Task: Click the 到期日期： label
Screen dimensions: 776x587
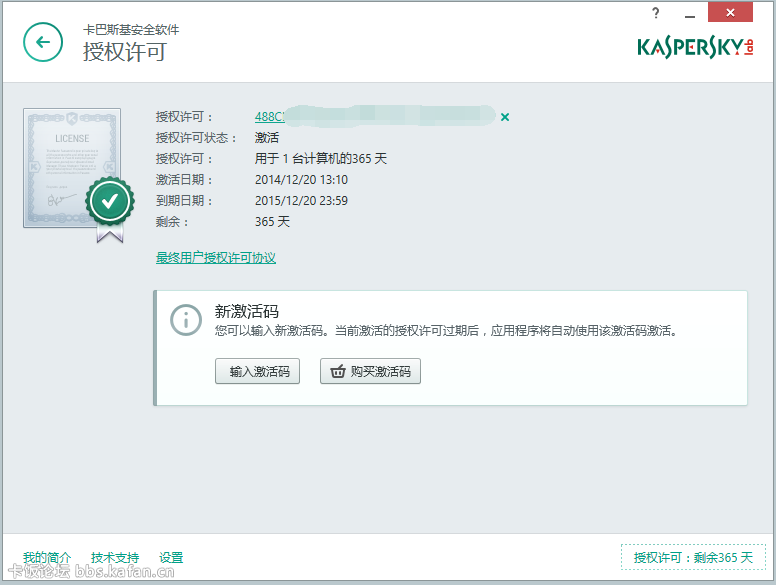Action: (x=184, y=200)
